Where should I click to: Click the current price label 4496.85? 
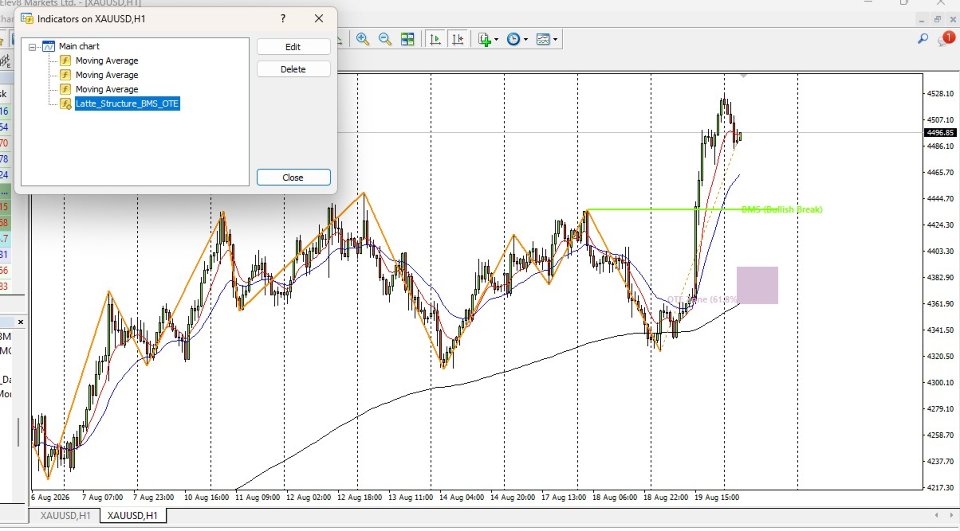pos(940,132)
